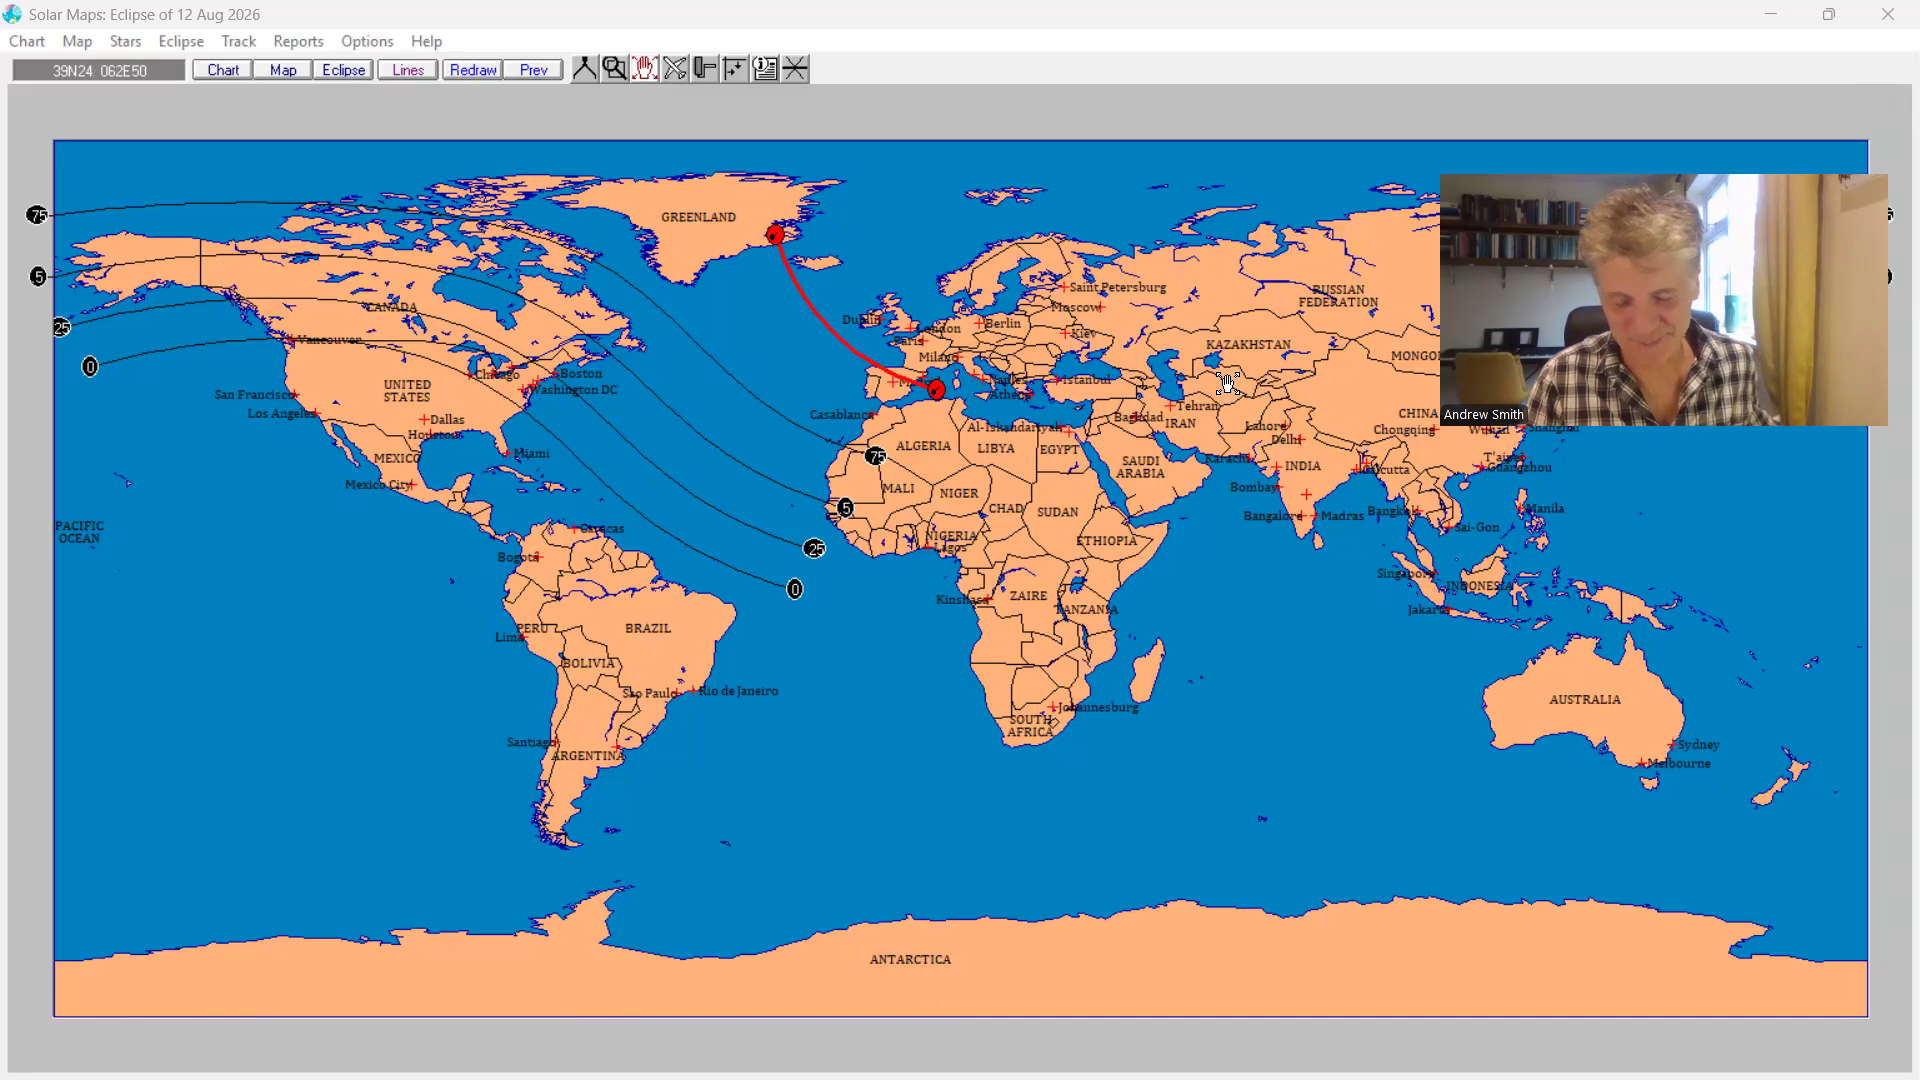This screenshot has width=1920, height=1080.
Task: Click the SAUDI ARABIA label
Action: pos(1140,467)
